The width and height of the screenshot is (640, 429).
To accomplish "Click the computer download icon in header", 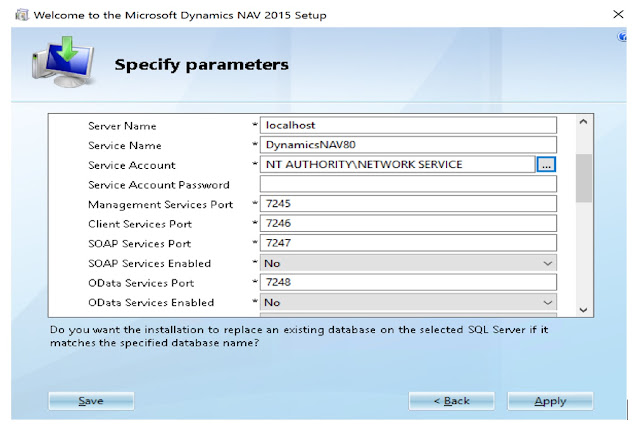I will (63, 62).
